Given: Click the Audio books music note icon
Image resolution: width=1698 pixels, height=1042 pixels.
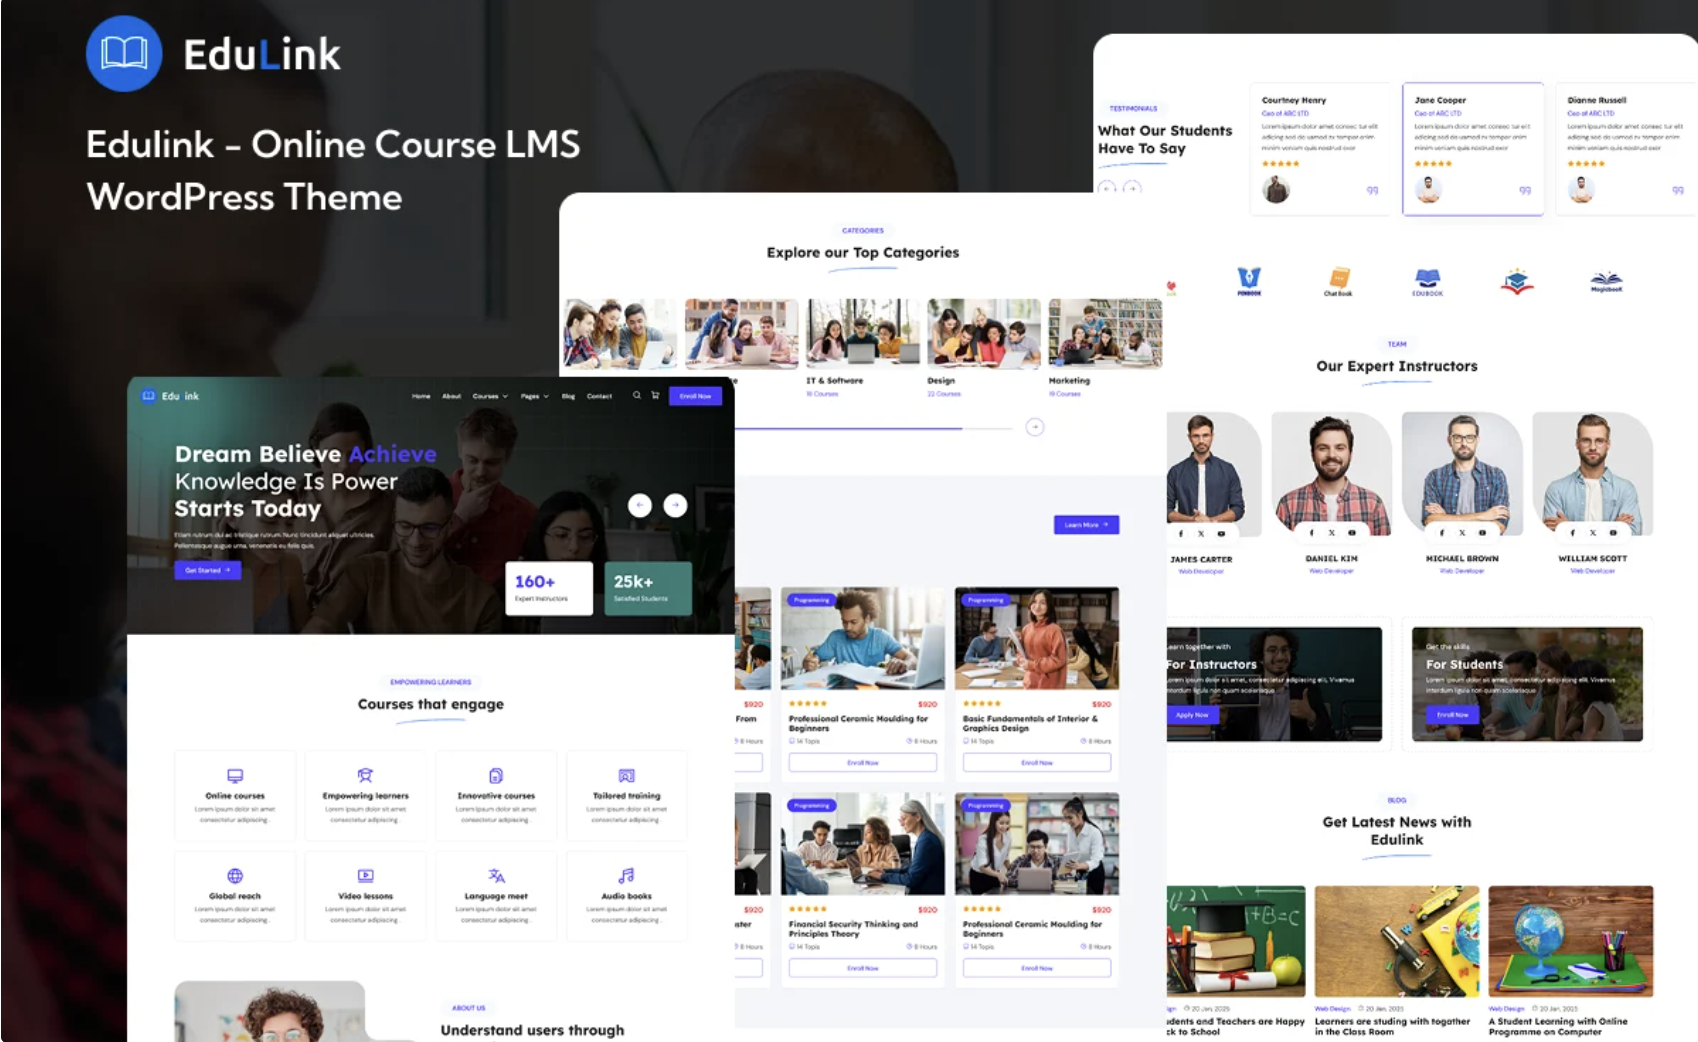Looking at the screenshot, I should point(627,876).
